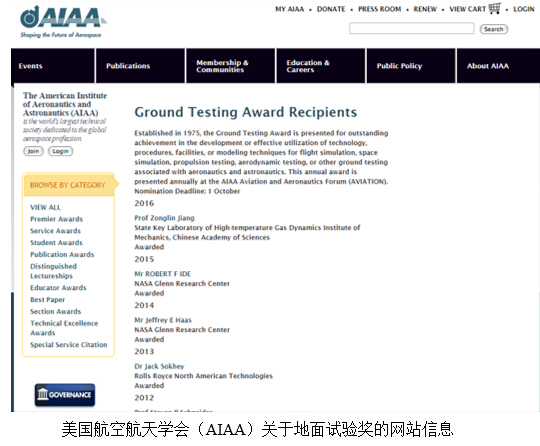Click the RENEW link

point(425,9)
